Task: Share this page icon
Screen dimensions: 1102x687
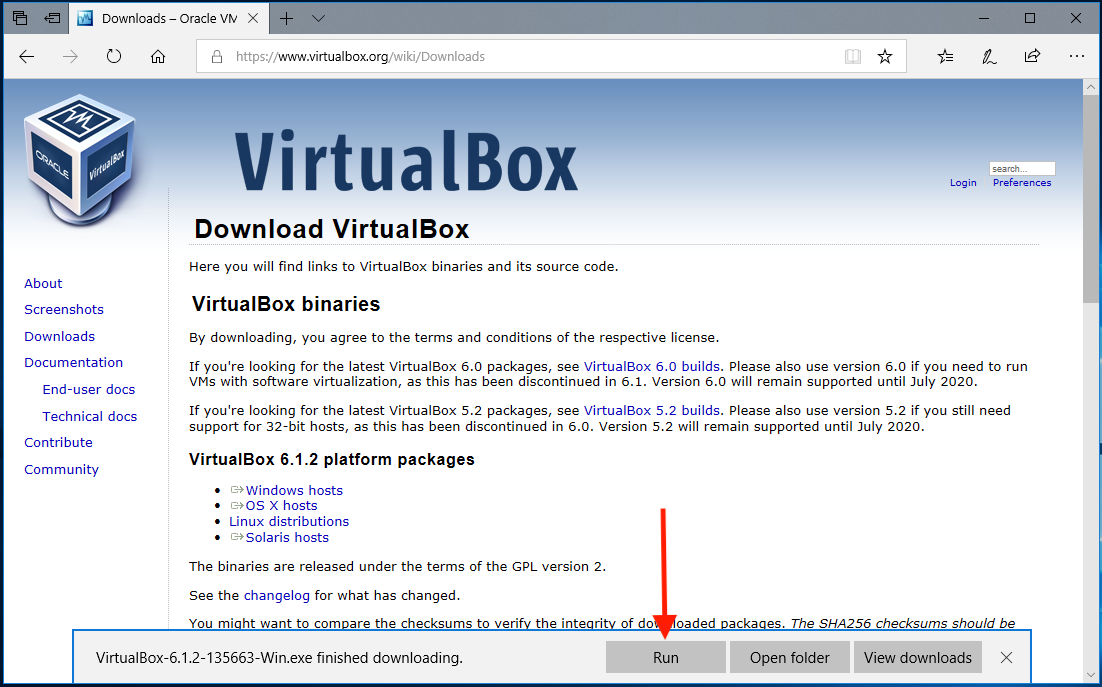Action: click(x=1032, y=57)
